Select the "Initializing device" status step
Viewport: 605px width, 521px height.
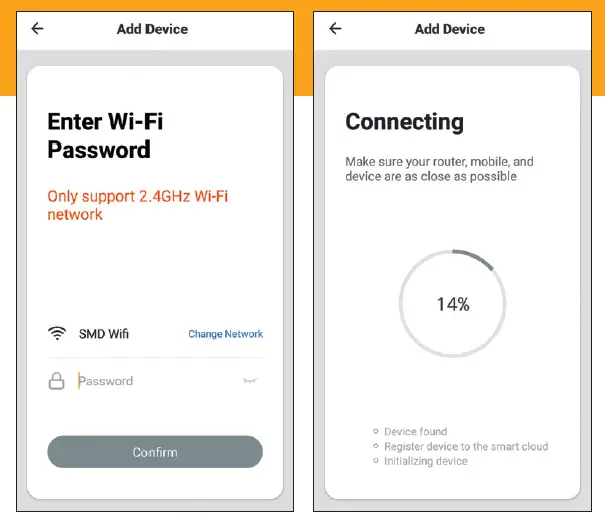coord(425,461)
